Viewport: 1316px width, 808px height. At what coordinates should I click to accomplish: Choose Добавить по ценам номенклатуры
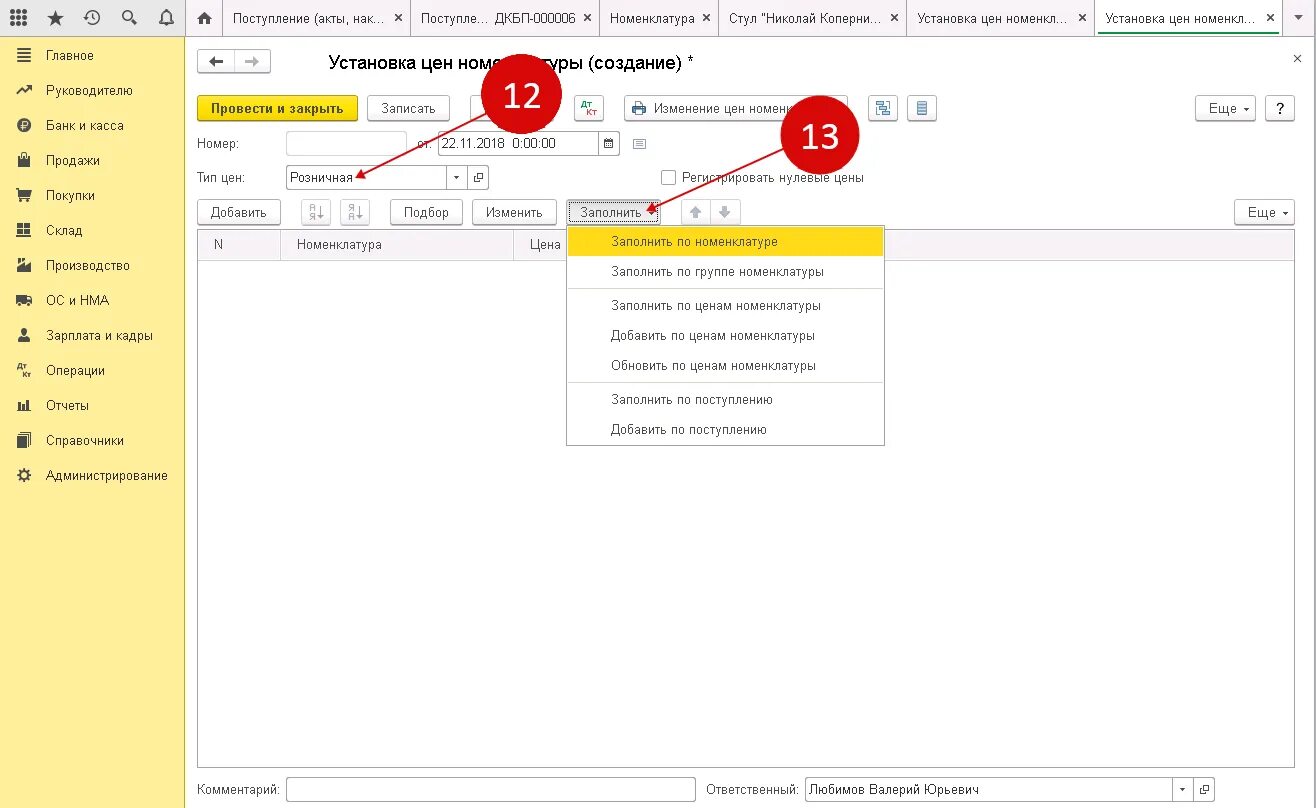[725, 335]
